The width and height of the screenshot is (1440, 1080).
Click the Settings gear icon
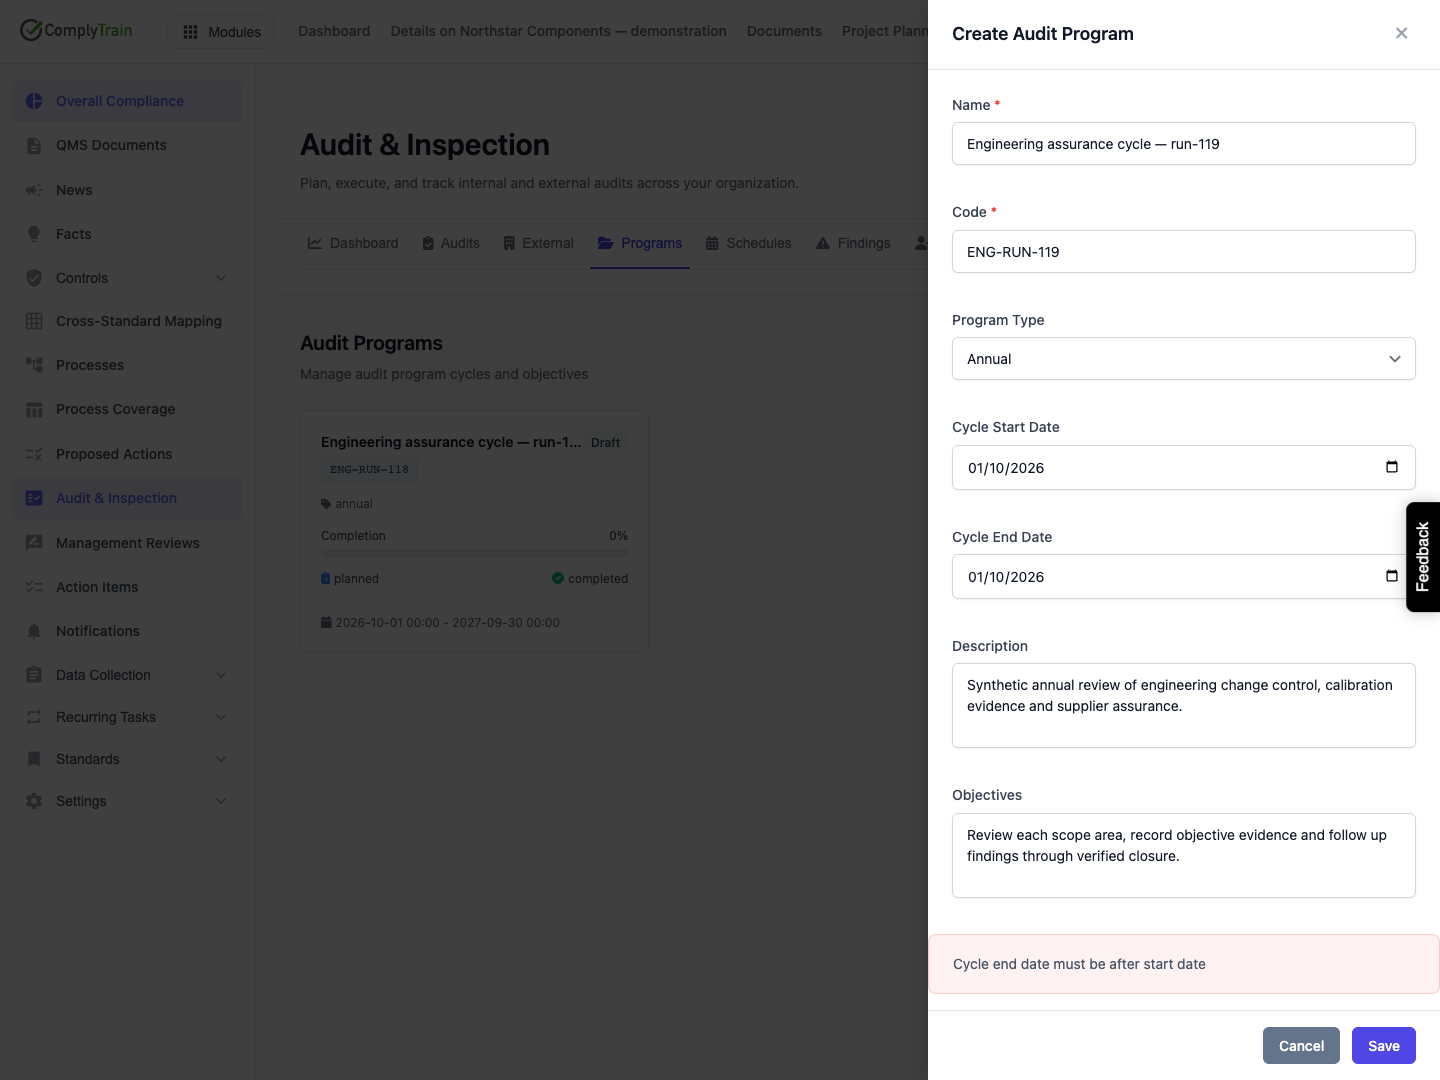coord(34,801)
